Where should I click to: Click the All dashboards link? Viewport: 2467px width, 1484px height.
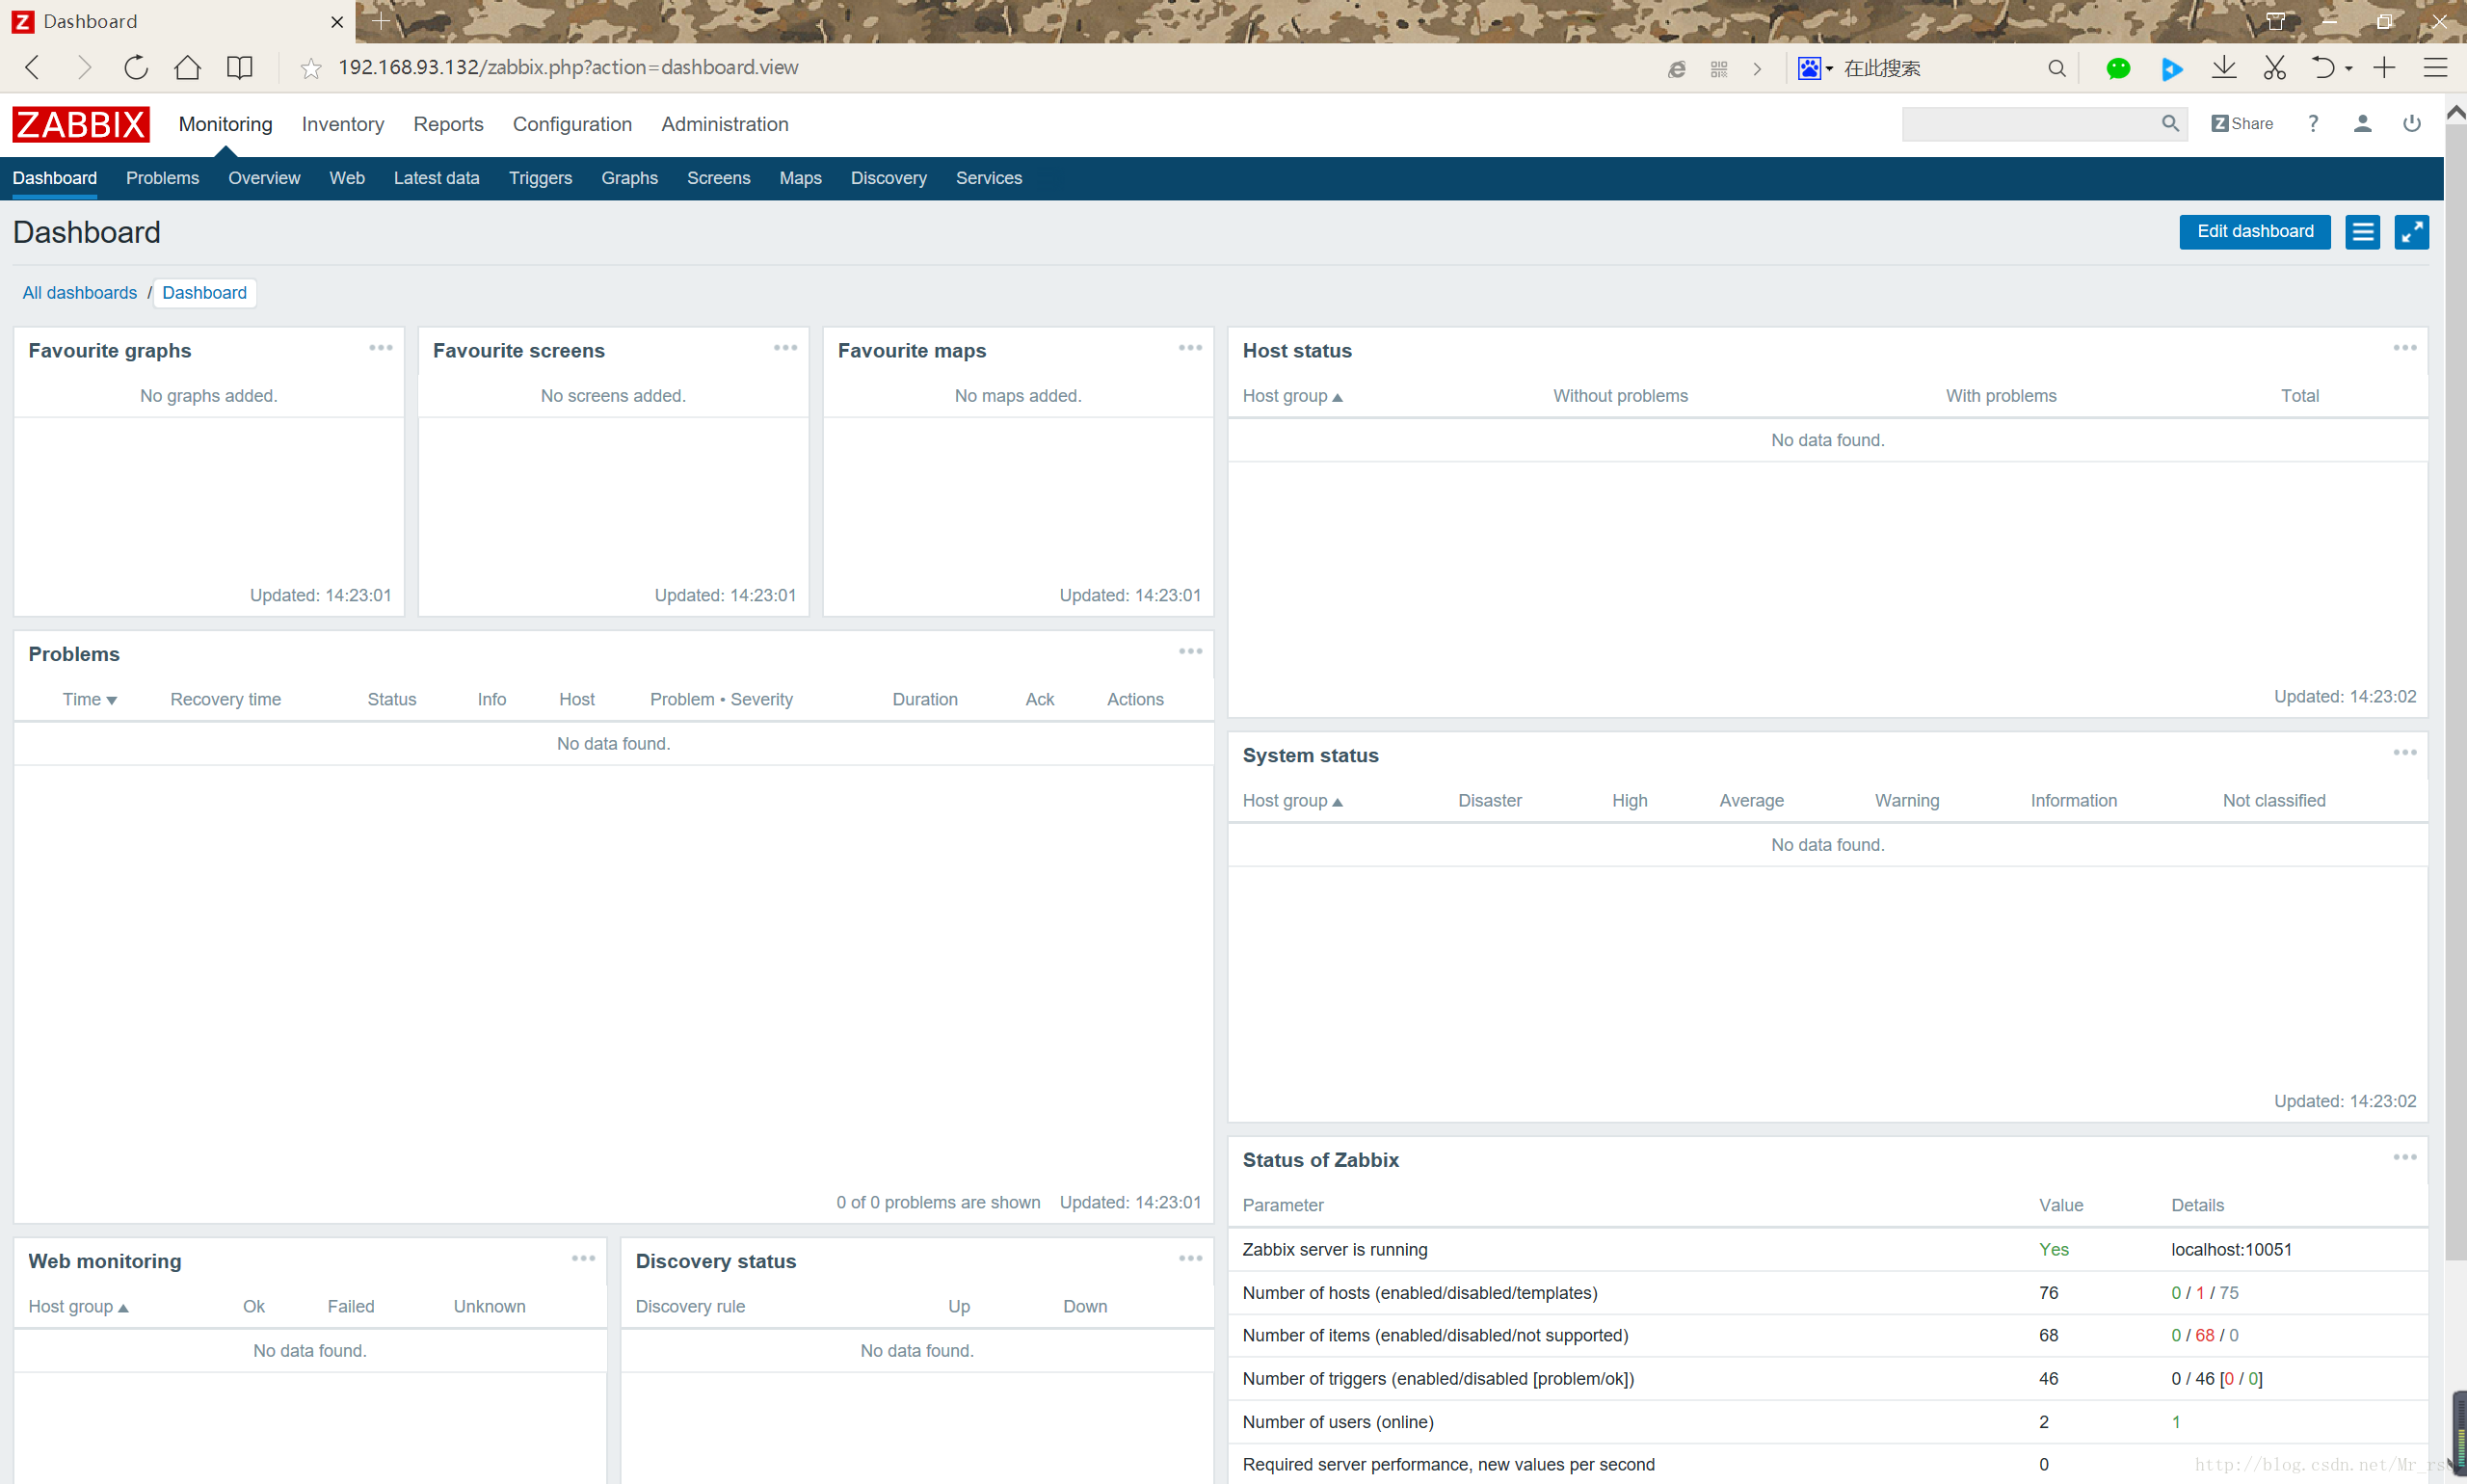pyautogui.click(x=79, y=293)
